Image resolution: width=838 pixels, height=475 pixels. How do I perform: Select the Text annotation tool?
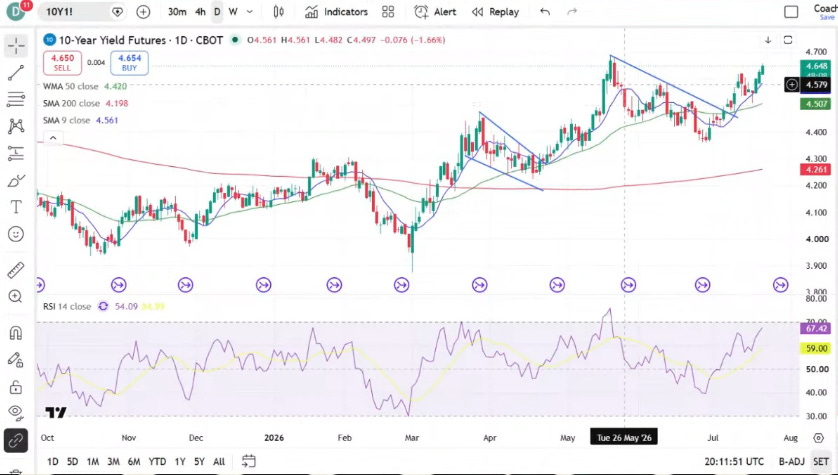[16, 207]
